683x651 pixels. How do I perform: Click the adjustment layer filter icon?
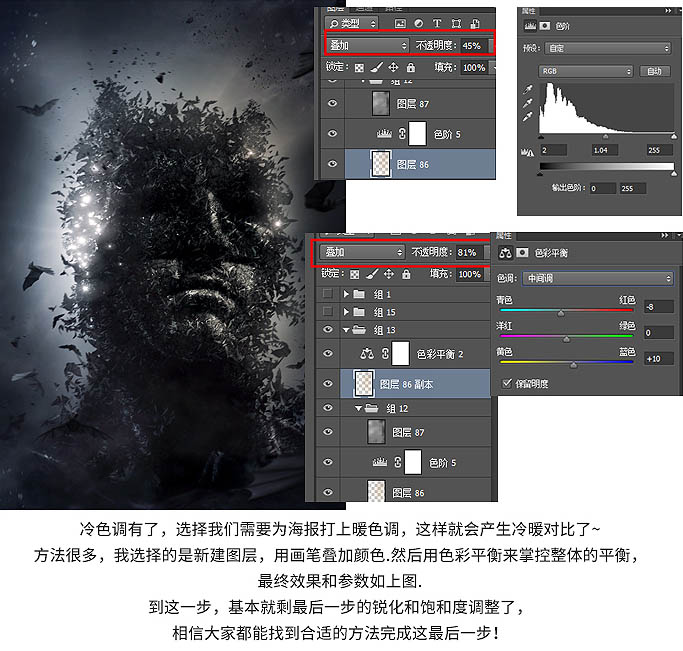[x=419, y=24]
